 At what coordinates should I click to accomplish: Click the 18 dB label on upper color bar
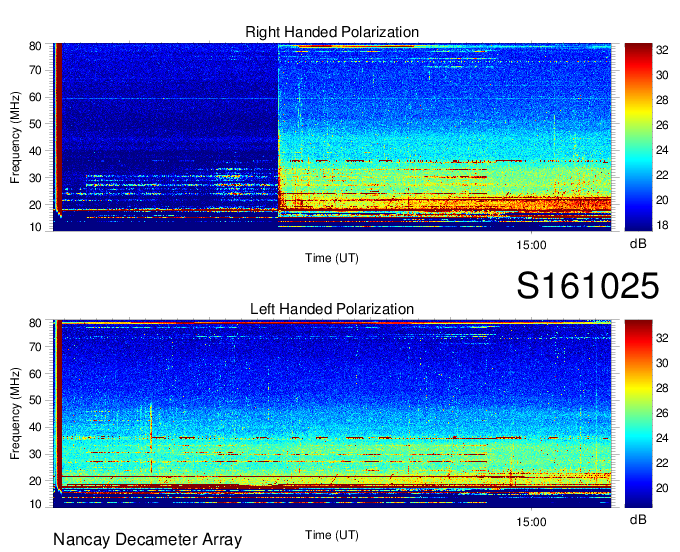click(662, 225)
